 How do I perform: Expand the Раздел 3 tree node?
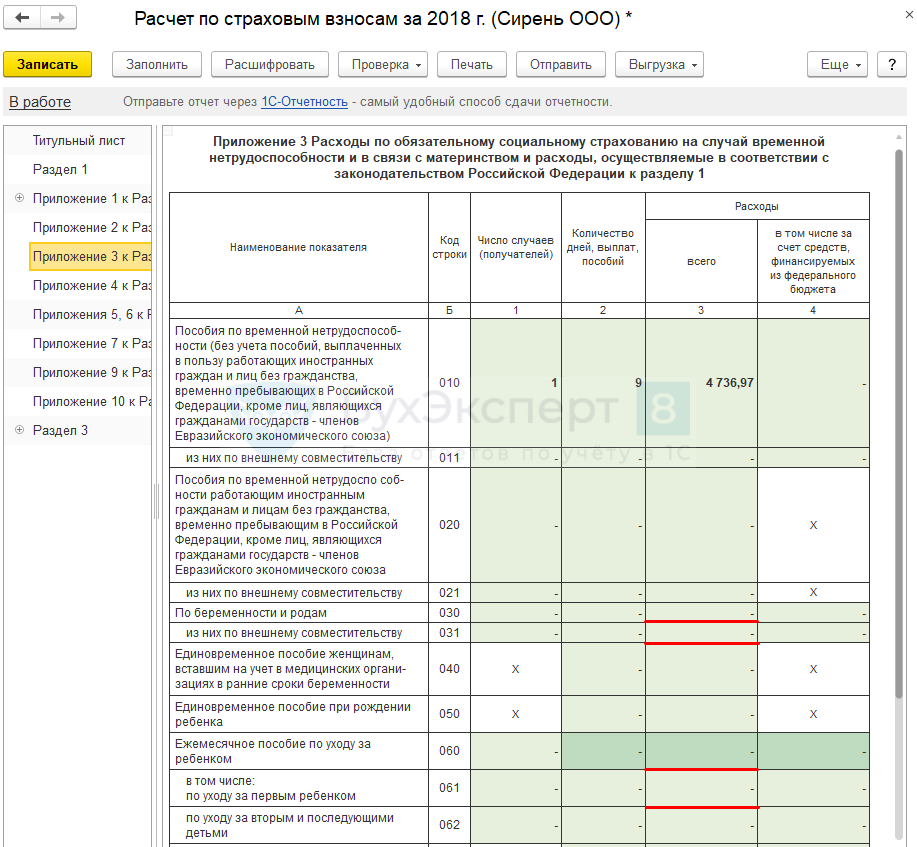tap(19, 430)
